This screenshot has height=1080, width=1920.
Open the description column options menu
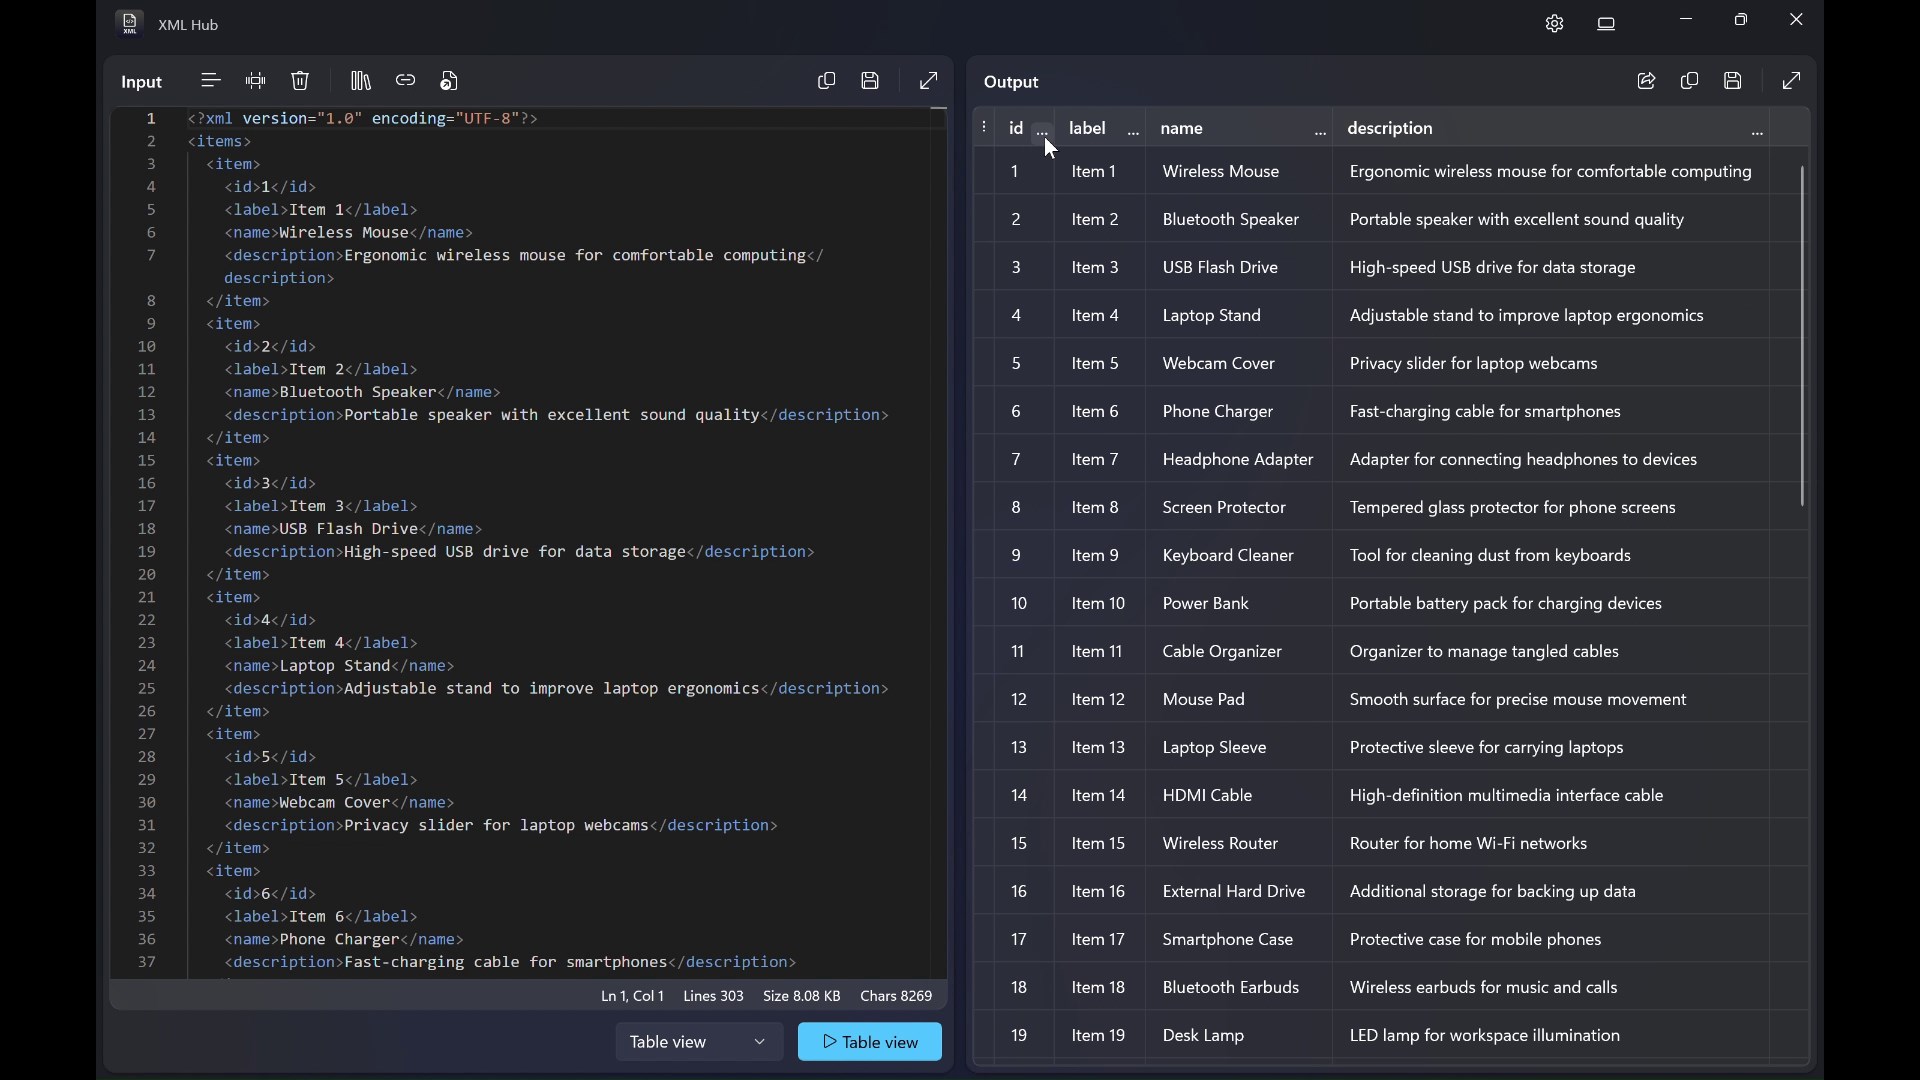point(1758,132)
